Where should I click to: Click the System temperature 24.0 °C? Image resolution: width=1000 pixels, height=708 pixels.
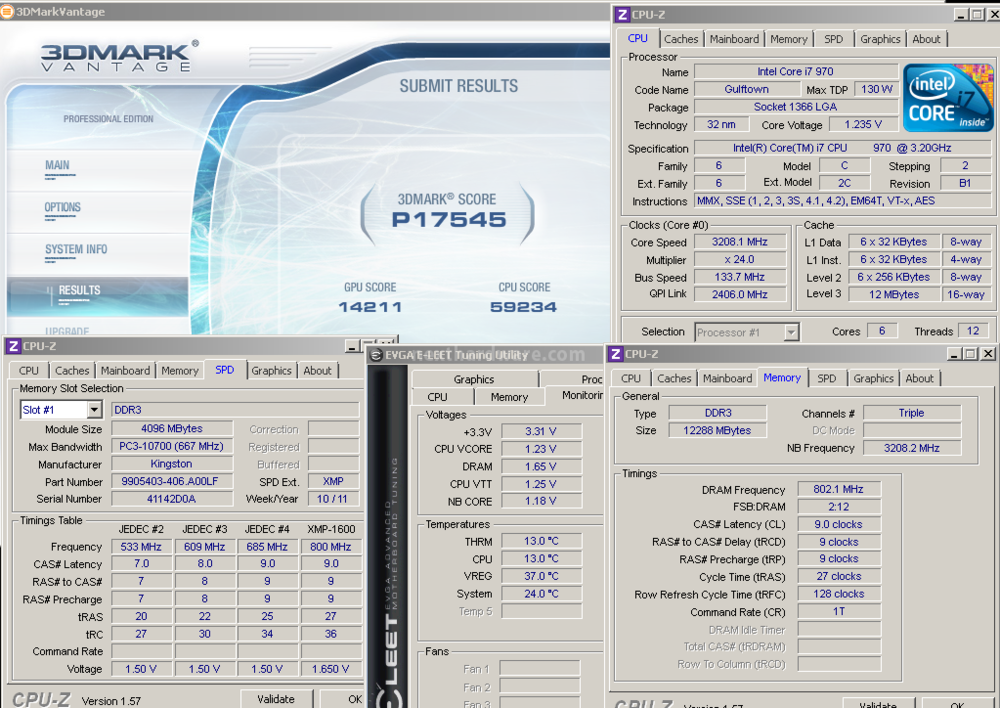pyautogui.click(x=541, y=593)
